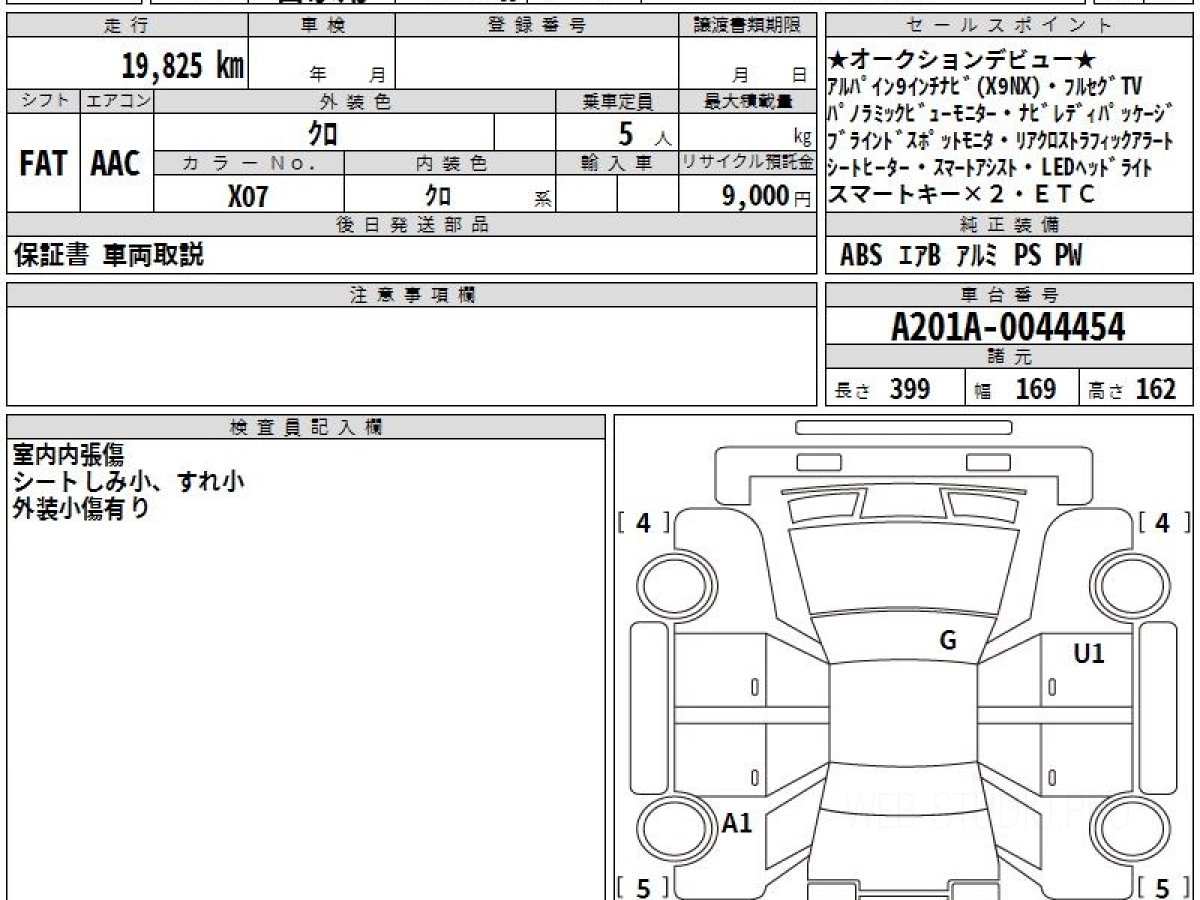Select the note シートしみ小、すれ小
Viewport: 1200px width, 900px height.
[128, 481]
